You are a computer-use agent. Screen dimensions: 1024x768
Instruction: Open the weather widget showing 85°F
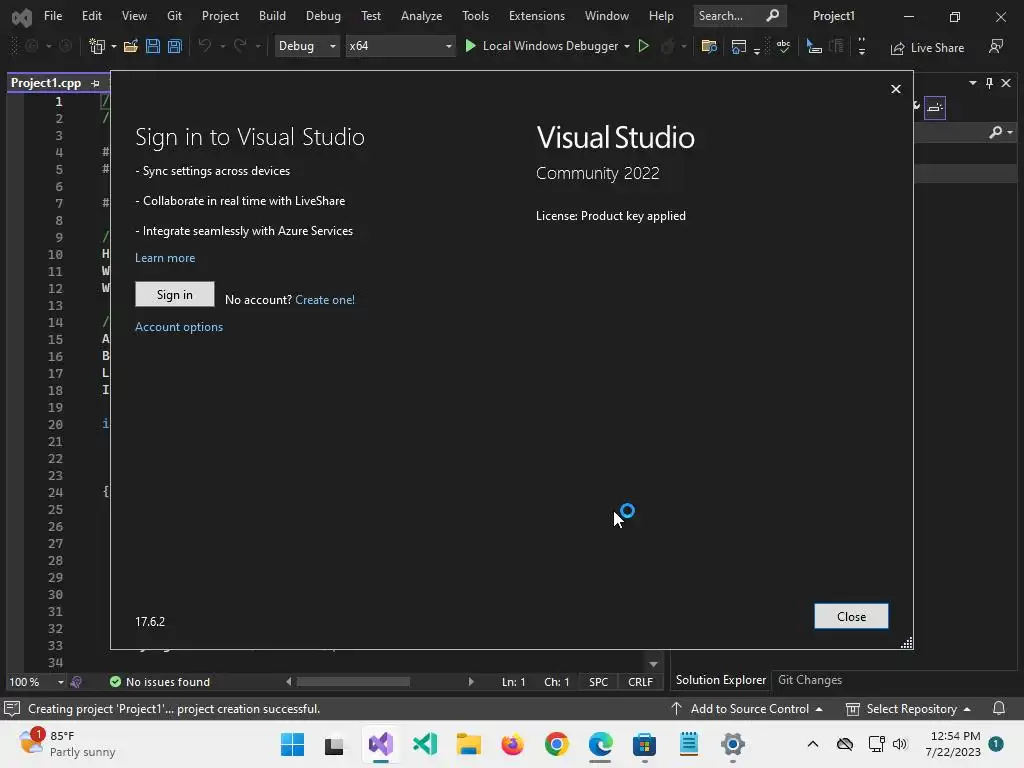[67, 744]
